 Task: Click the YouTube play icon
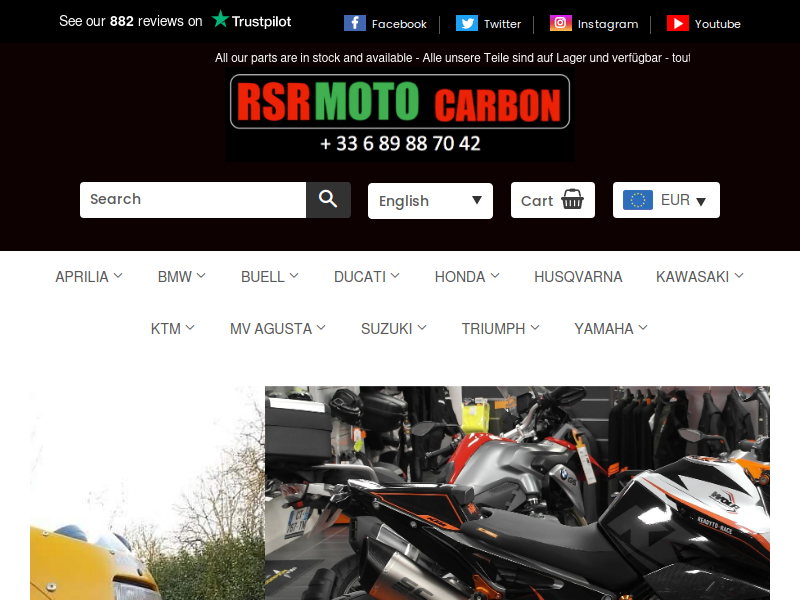tap(678, 23)
